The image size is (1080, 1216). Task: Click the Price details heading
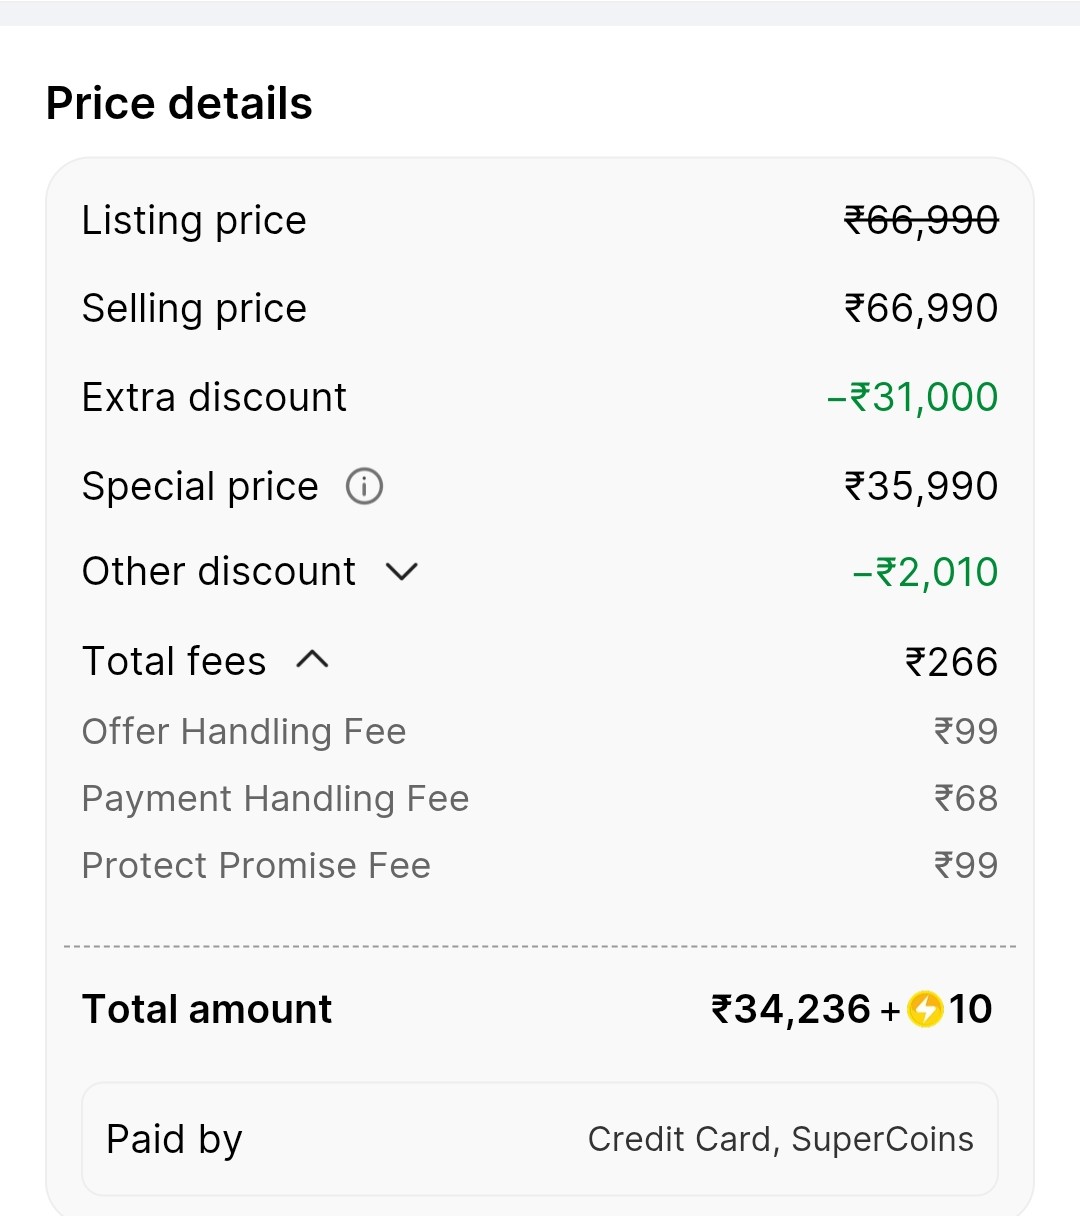[x=179, y=104]
